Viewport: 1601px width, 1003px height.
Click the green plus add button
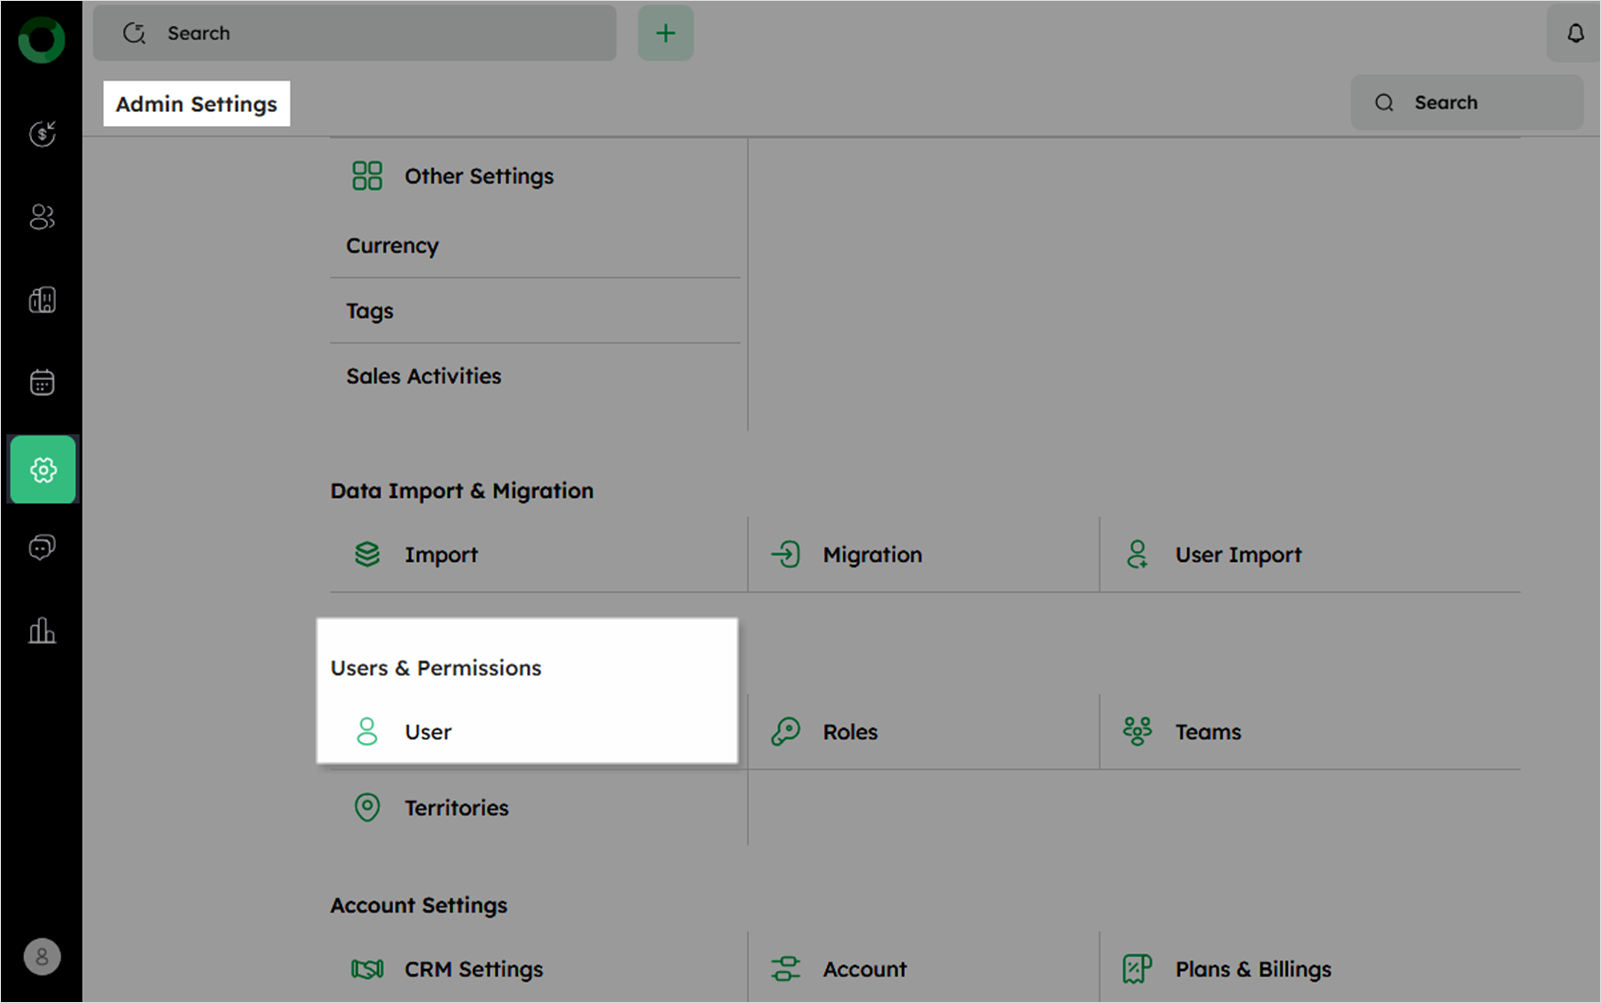pos(665,33)
